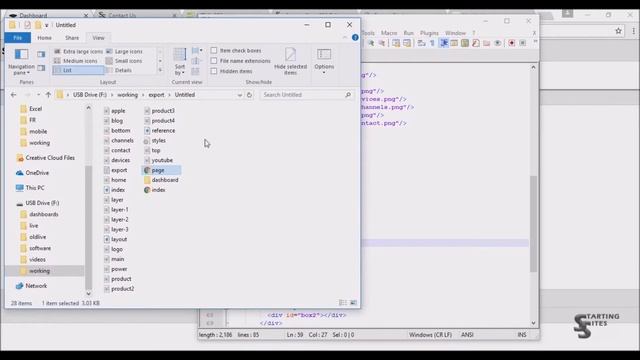This screenshot has width=640, height=360.
Task: Click the New folder icon in Explorer title bar
Action: point(38,25)
